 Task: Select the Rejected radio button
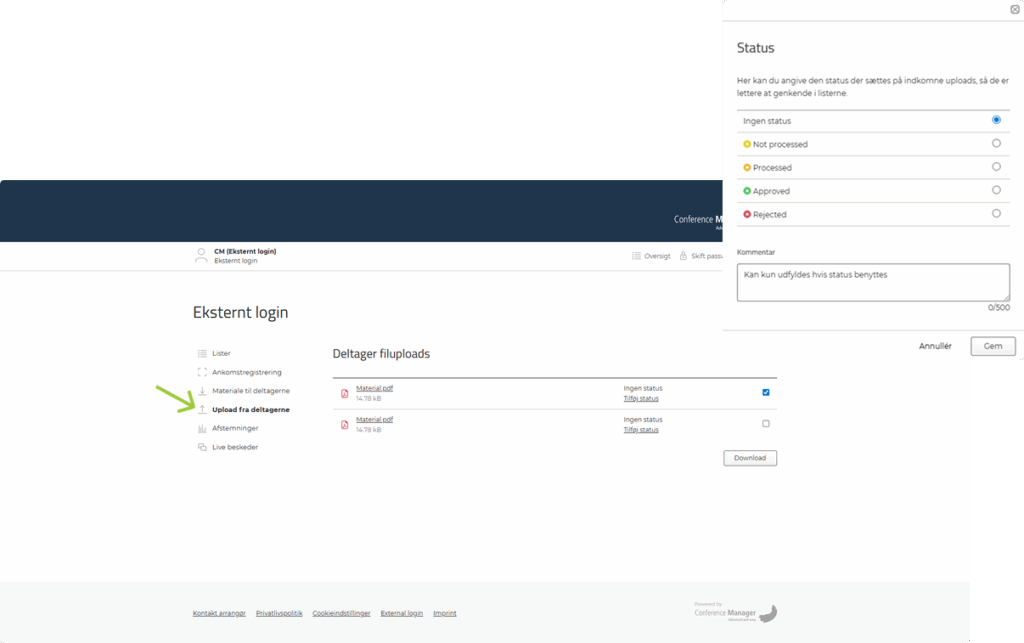point(996,213)
